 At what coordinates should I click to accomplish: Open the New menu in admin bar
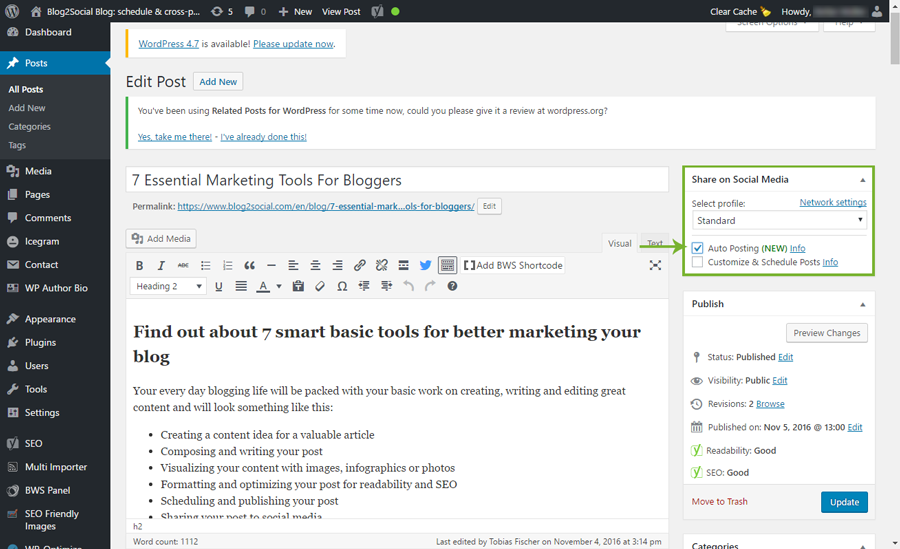click(x=295, y=11)
